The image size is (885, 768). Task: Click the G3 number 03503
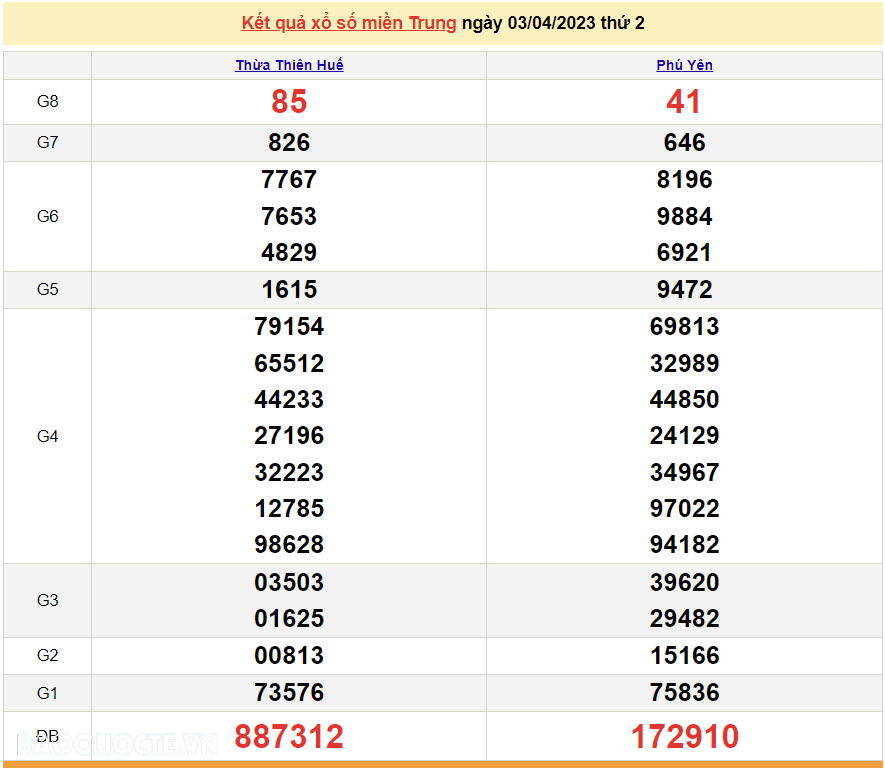288,582
